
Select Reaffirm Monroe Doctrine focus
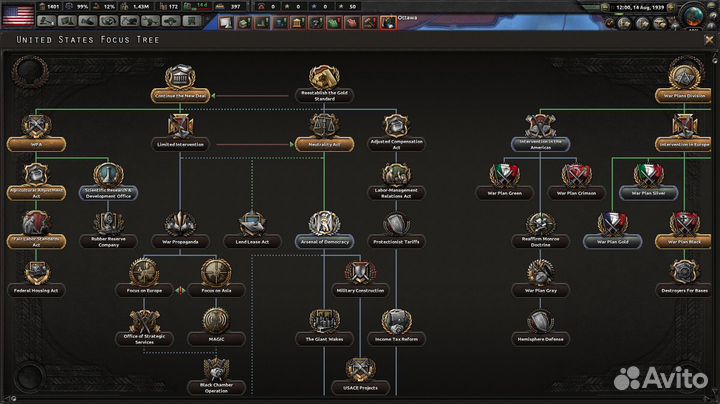pyautogui.click(x=540, y=231)
